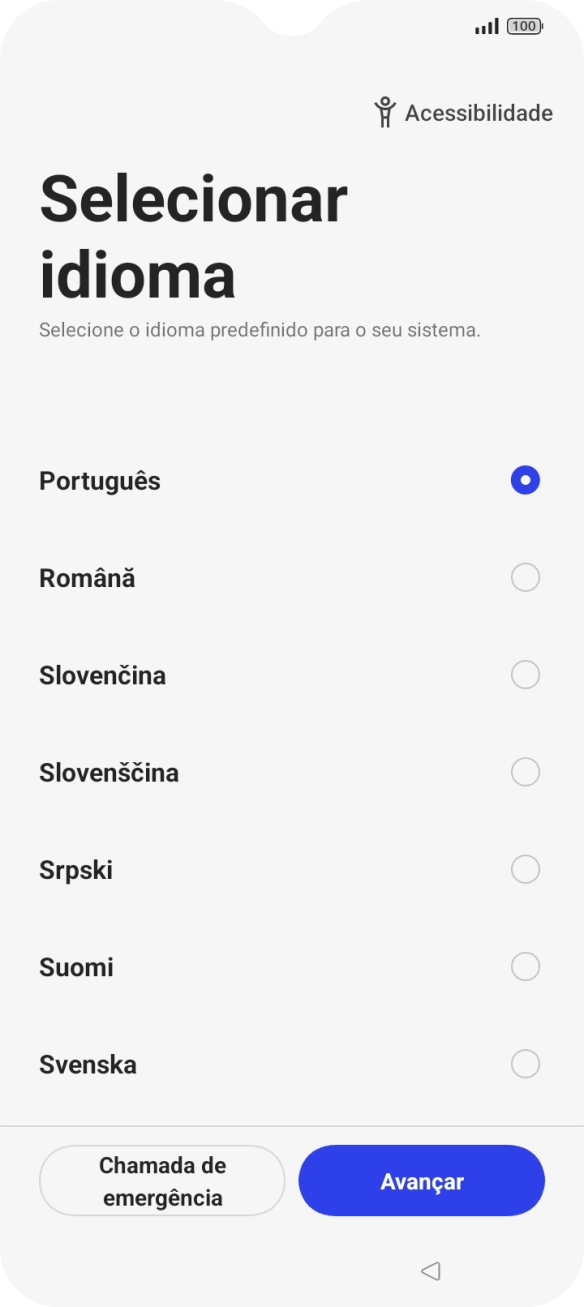Select the Português radio button
Image resolution: width=584 pixels, height=1307 pixels.
(x=524, y=480)
